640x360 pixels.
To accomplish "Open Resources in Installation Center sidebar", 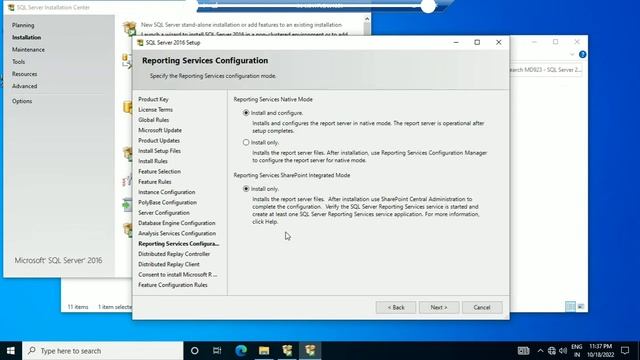I will click(x=24, y=74).
